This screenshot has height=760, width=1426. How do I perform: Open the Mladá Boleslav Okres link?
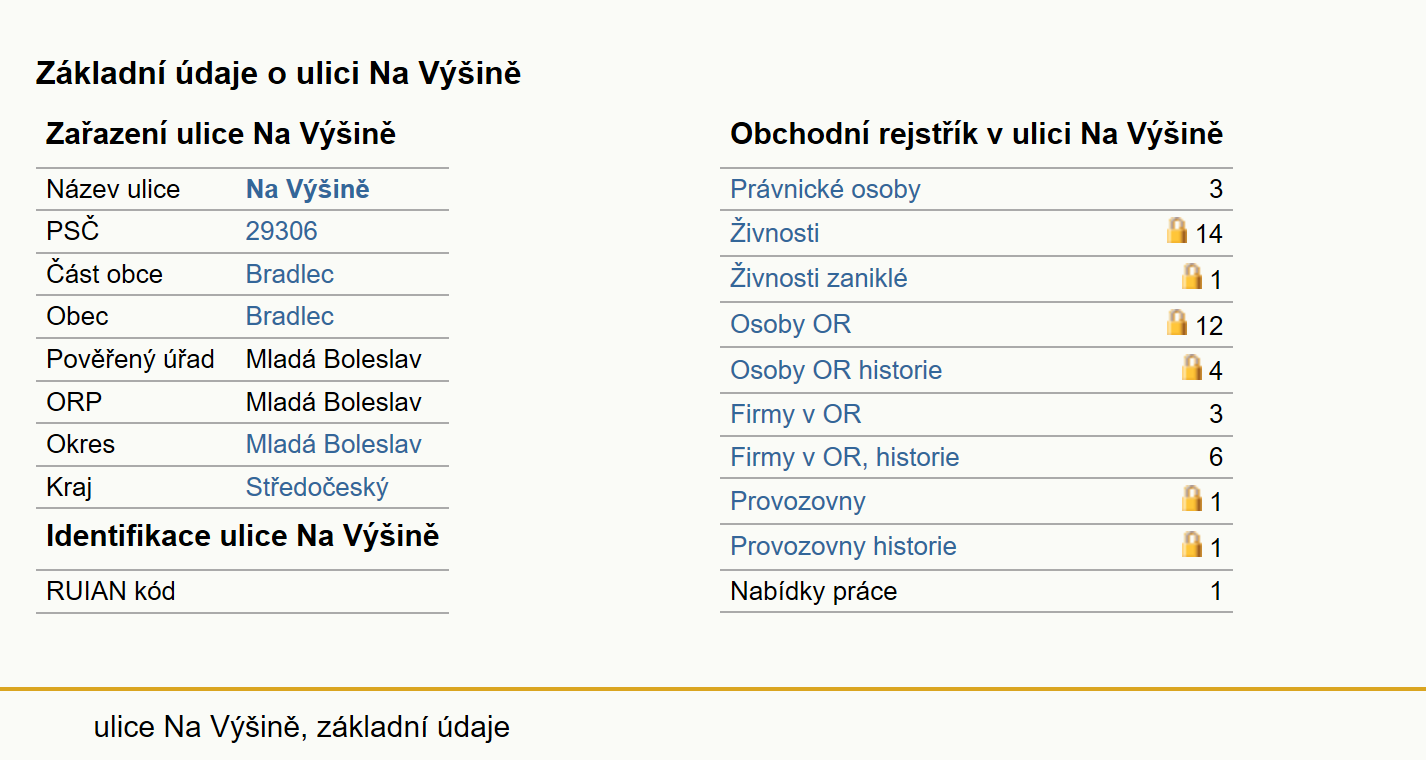click(334, 444)
